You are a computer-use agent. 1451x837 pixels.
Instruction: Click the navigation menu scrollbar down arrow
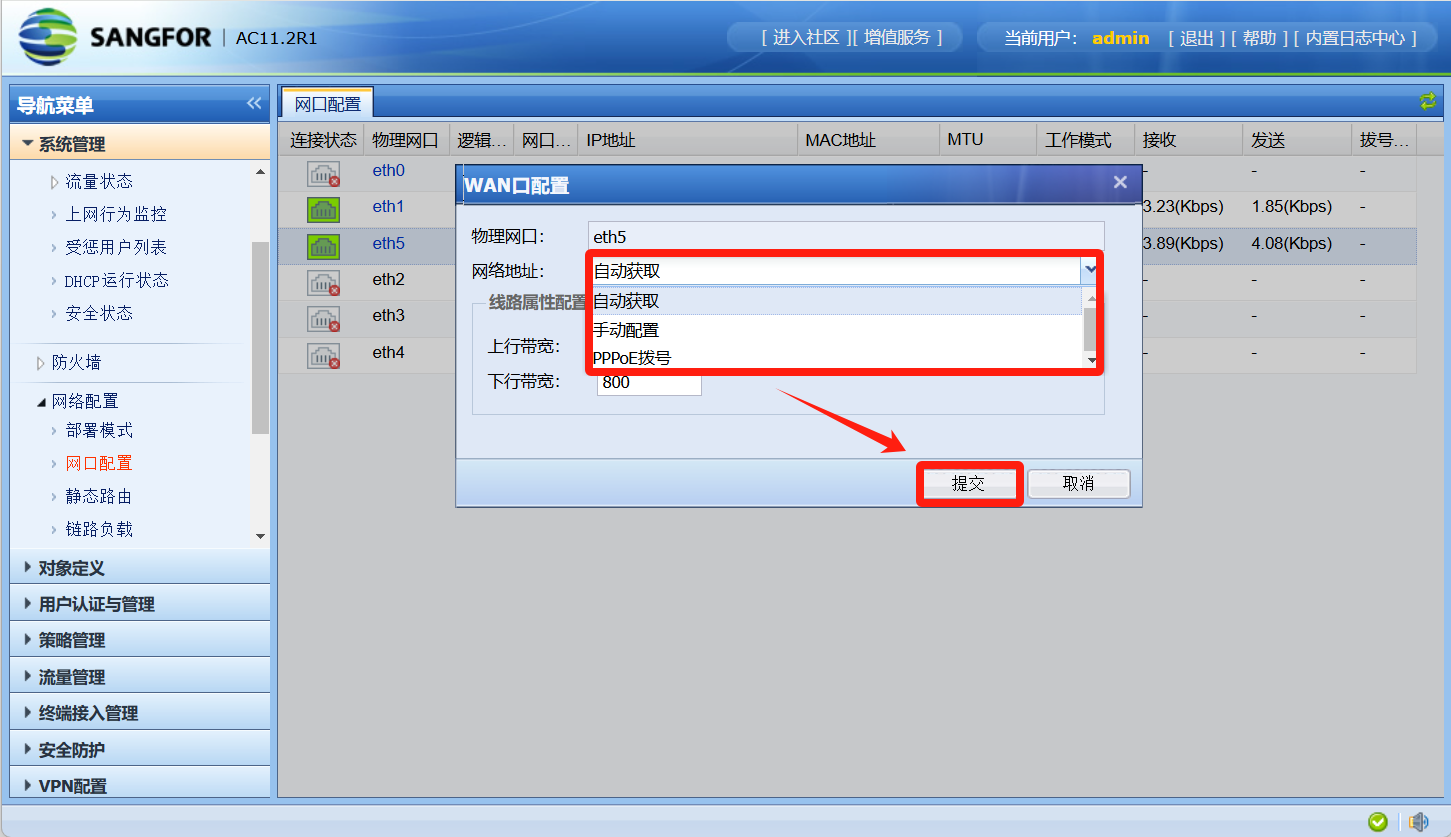click(261, 536)
